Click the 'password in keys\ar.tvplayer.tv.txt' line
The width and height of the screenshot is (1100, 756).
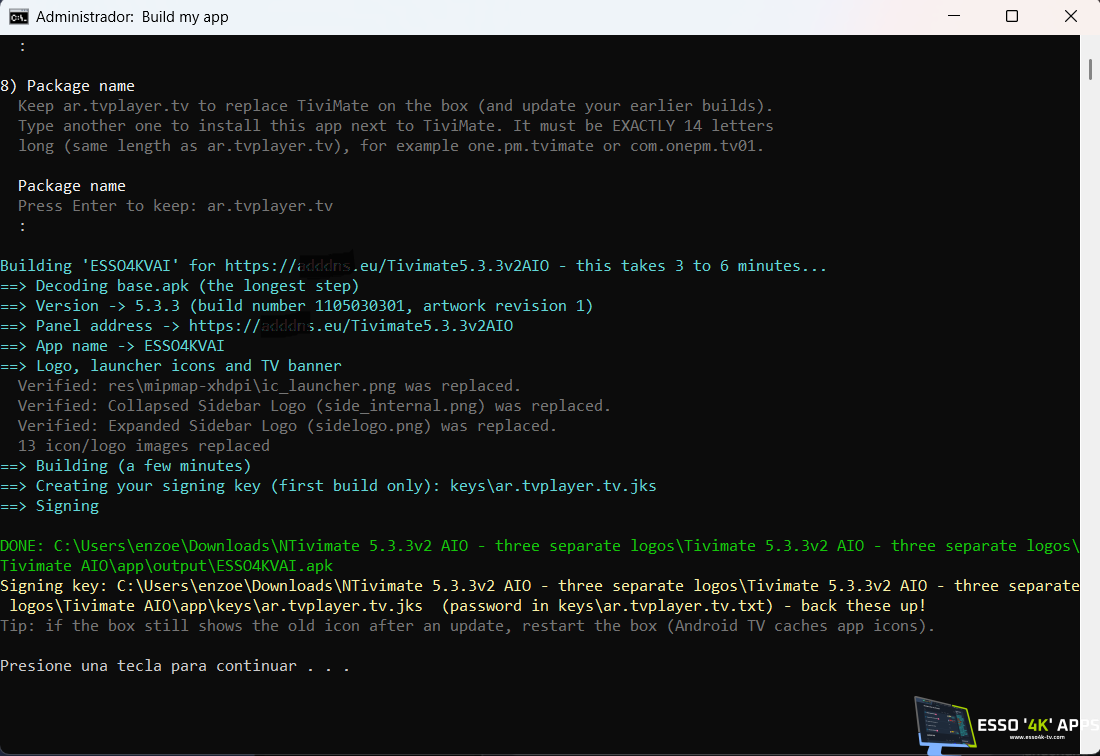468,606
